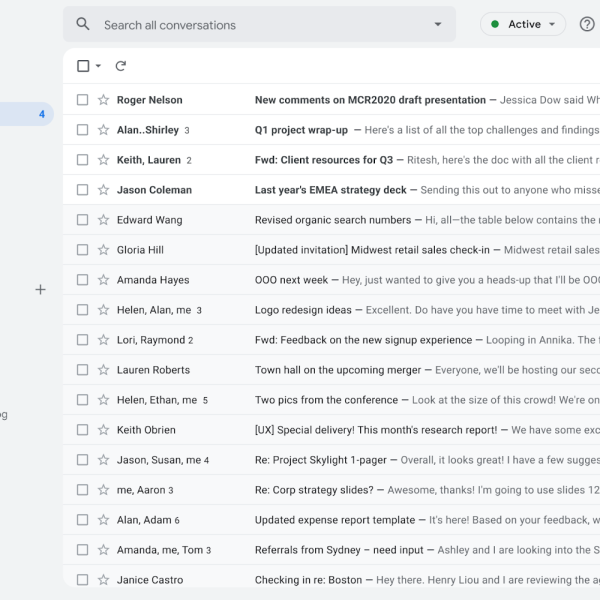Click the plus icon in left sidebar
The width and height of the screenshot is (600, 600).
[40, 290]
